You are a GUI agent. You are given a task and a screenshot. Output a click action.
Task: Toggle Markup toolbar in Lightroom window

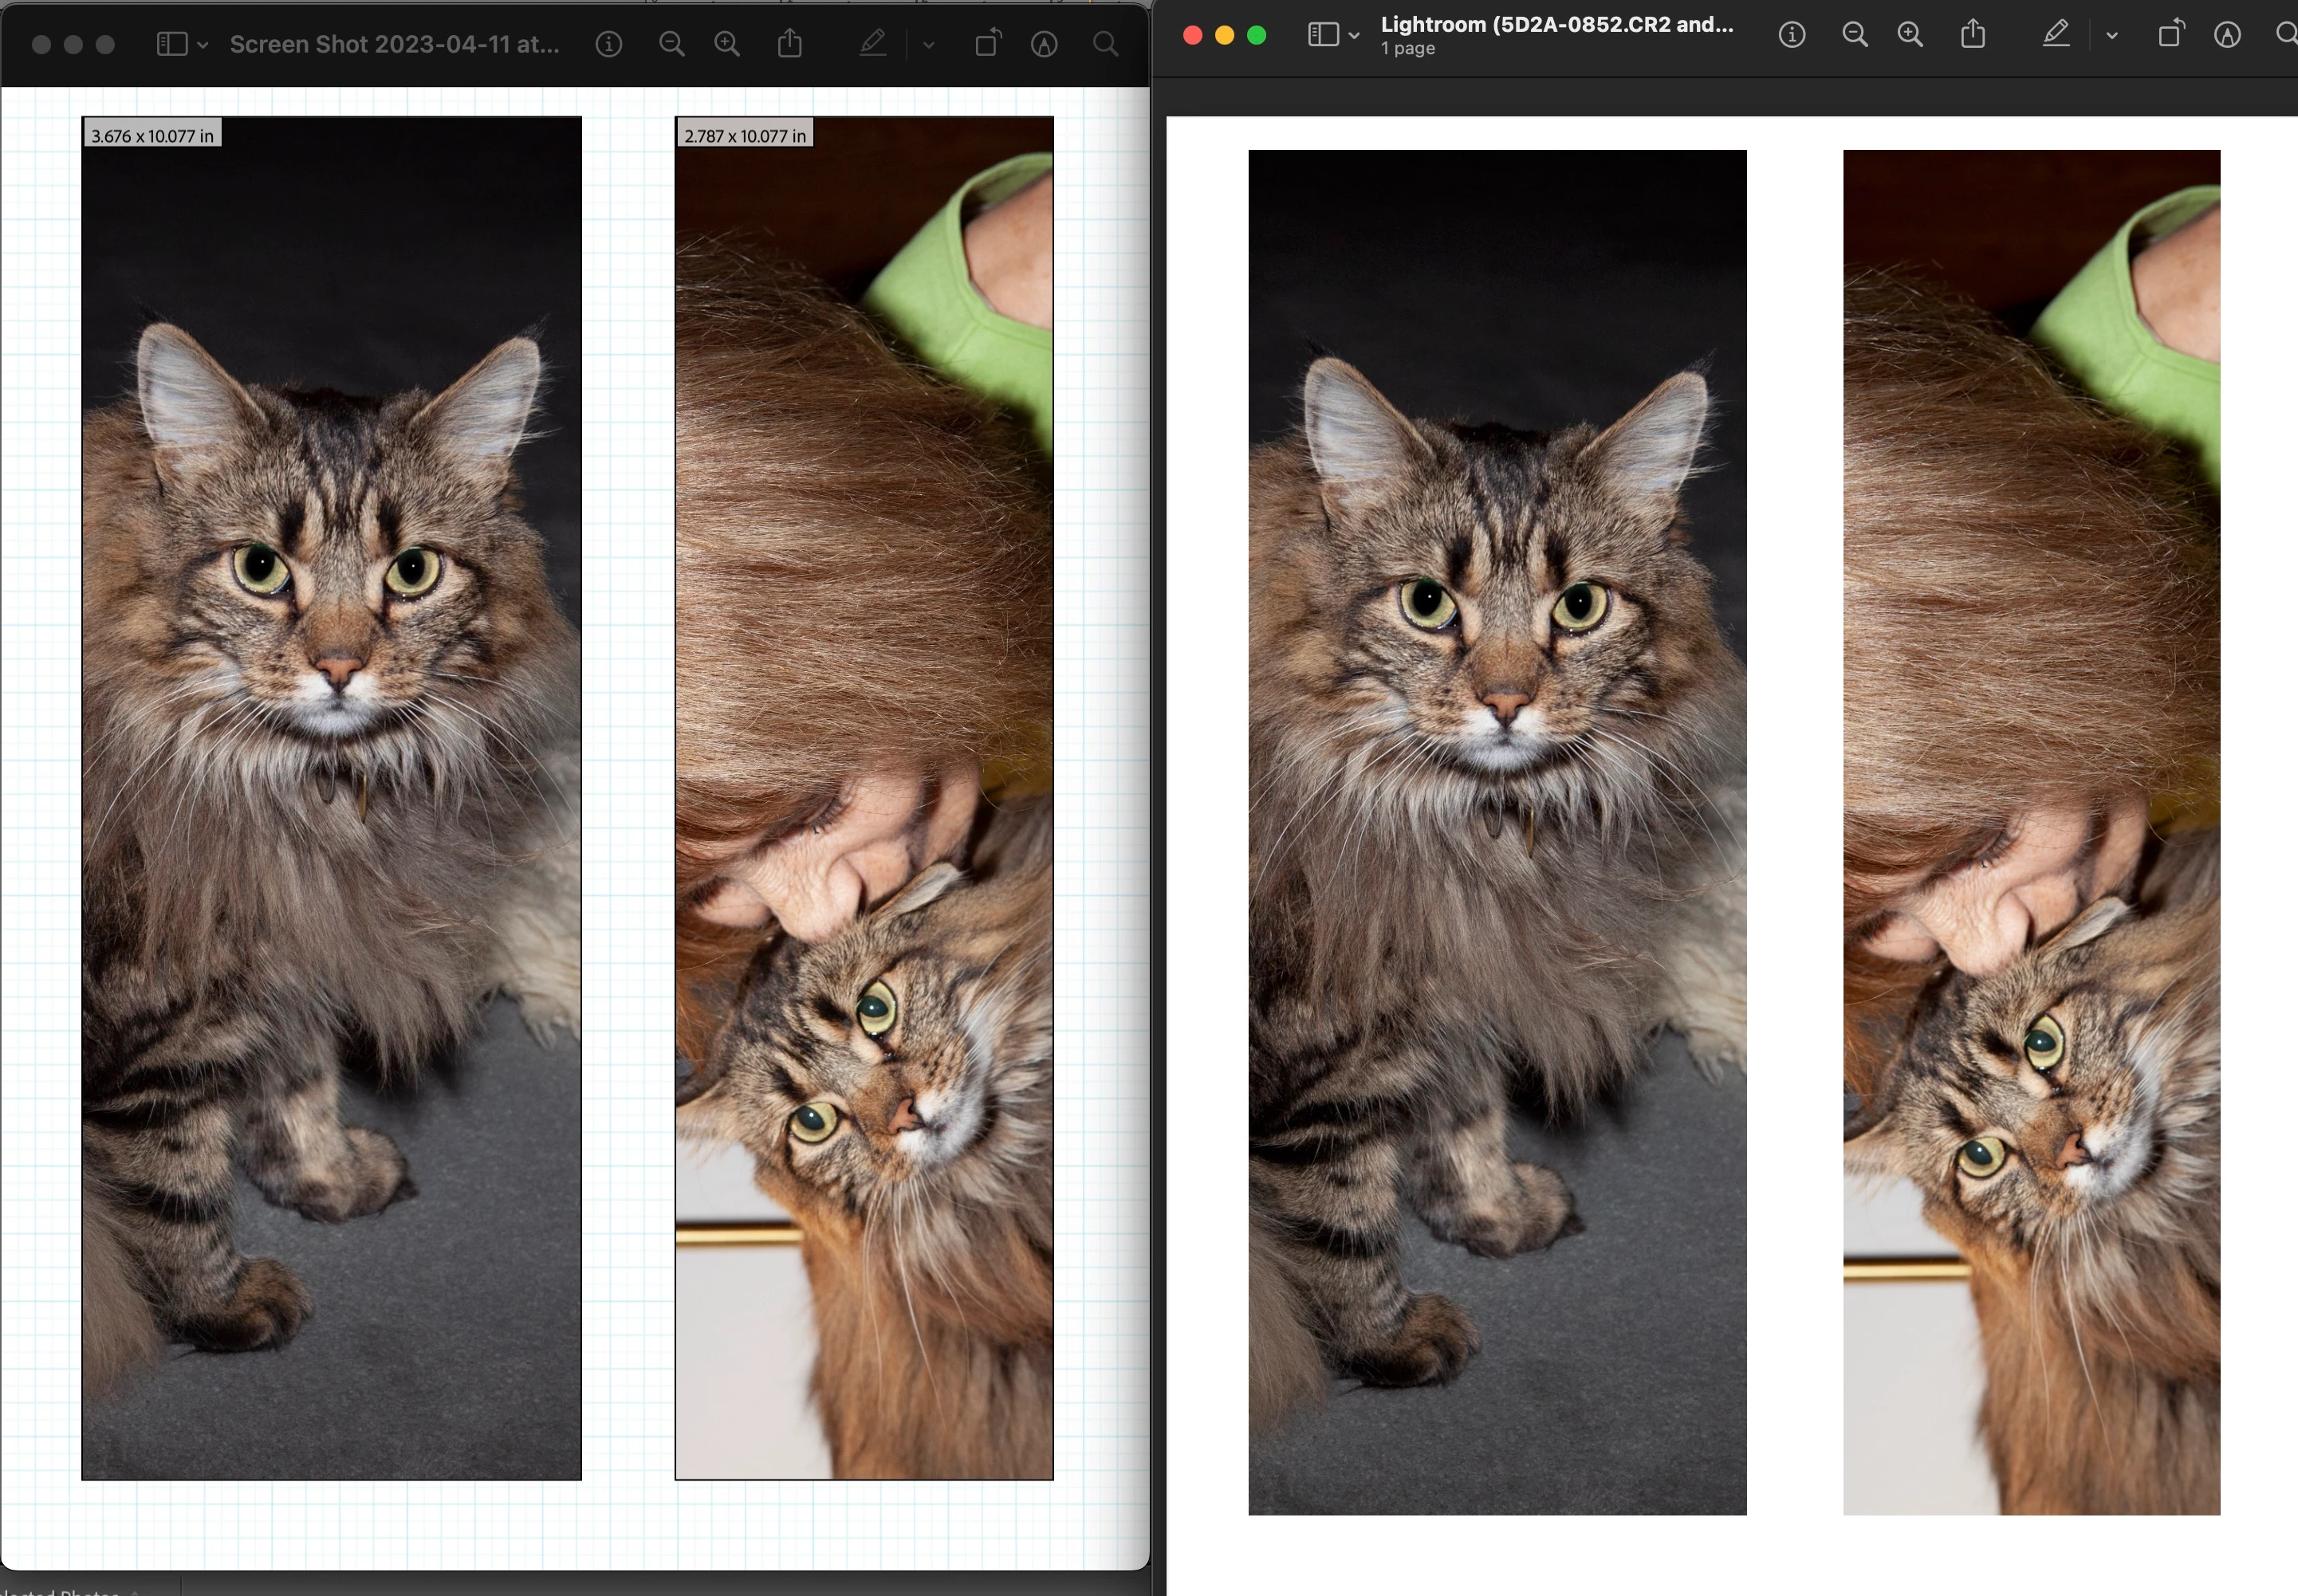[2227, 35]
